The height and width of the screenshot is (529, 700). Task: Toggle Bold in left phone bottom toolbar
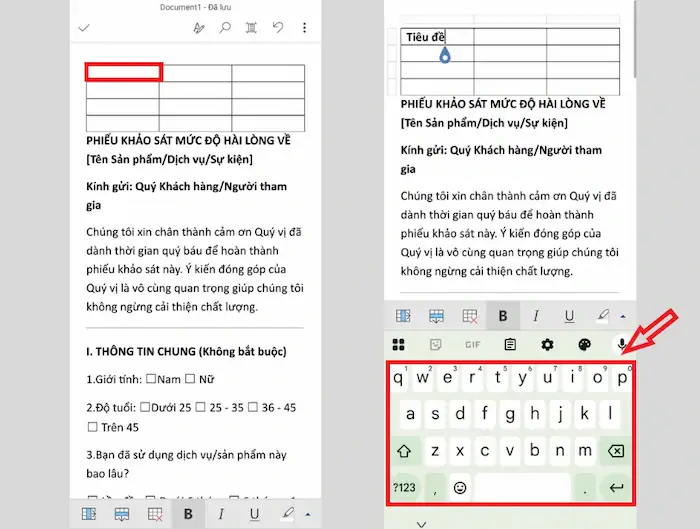(188, 514)
